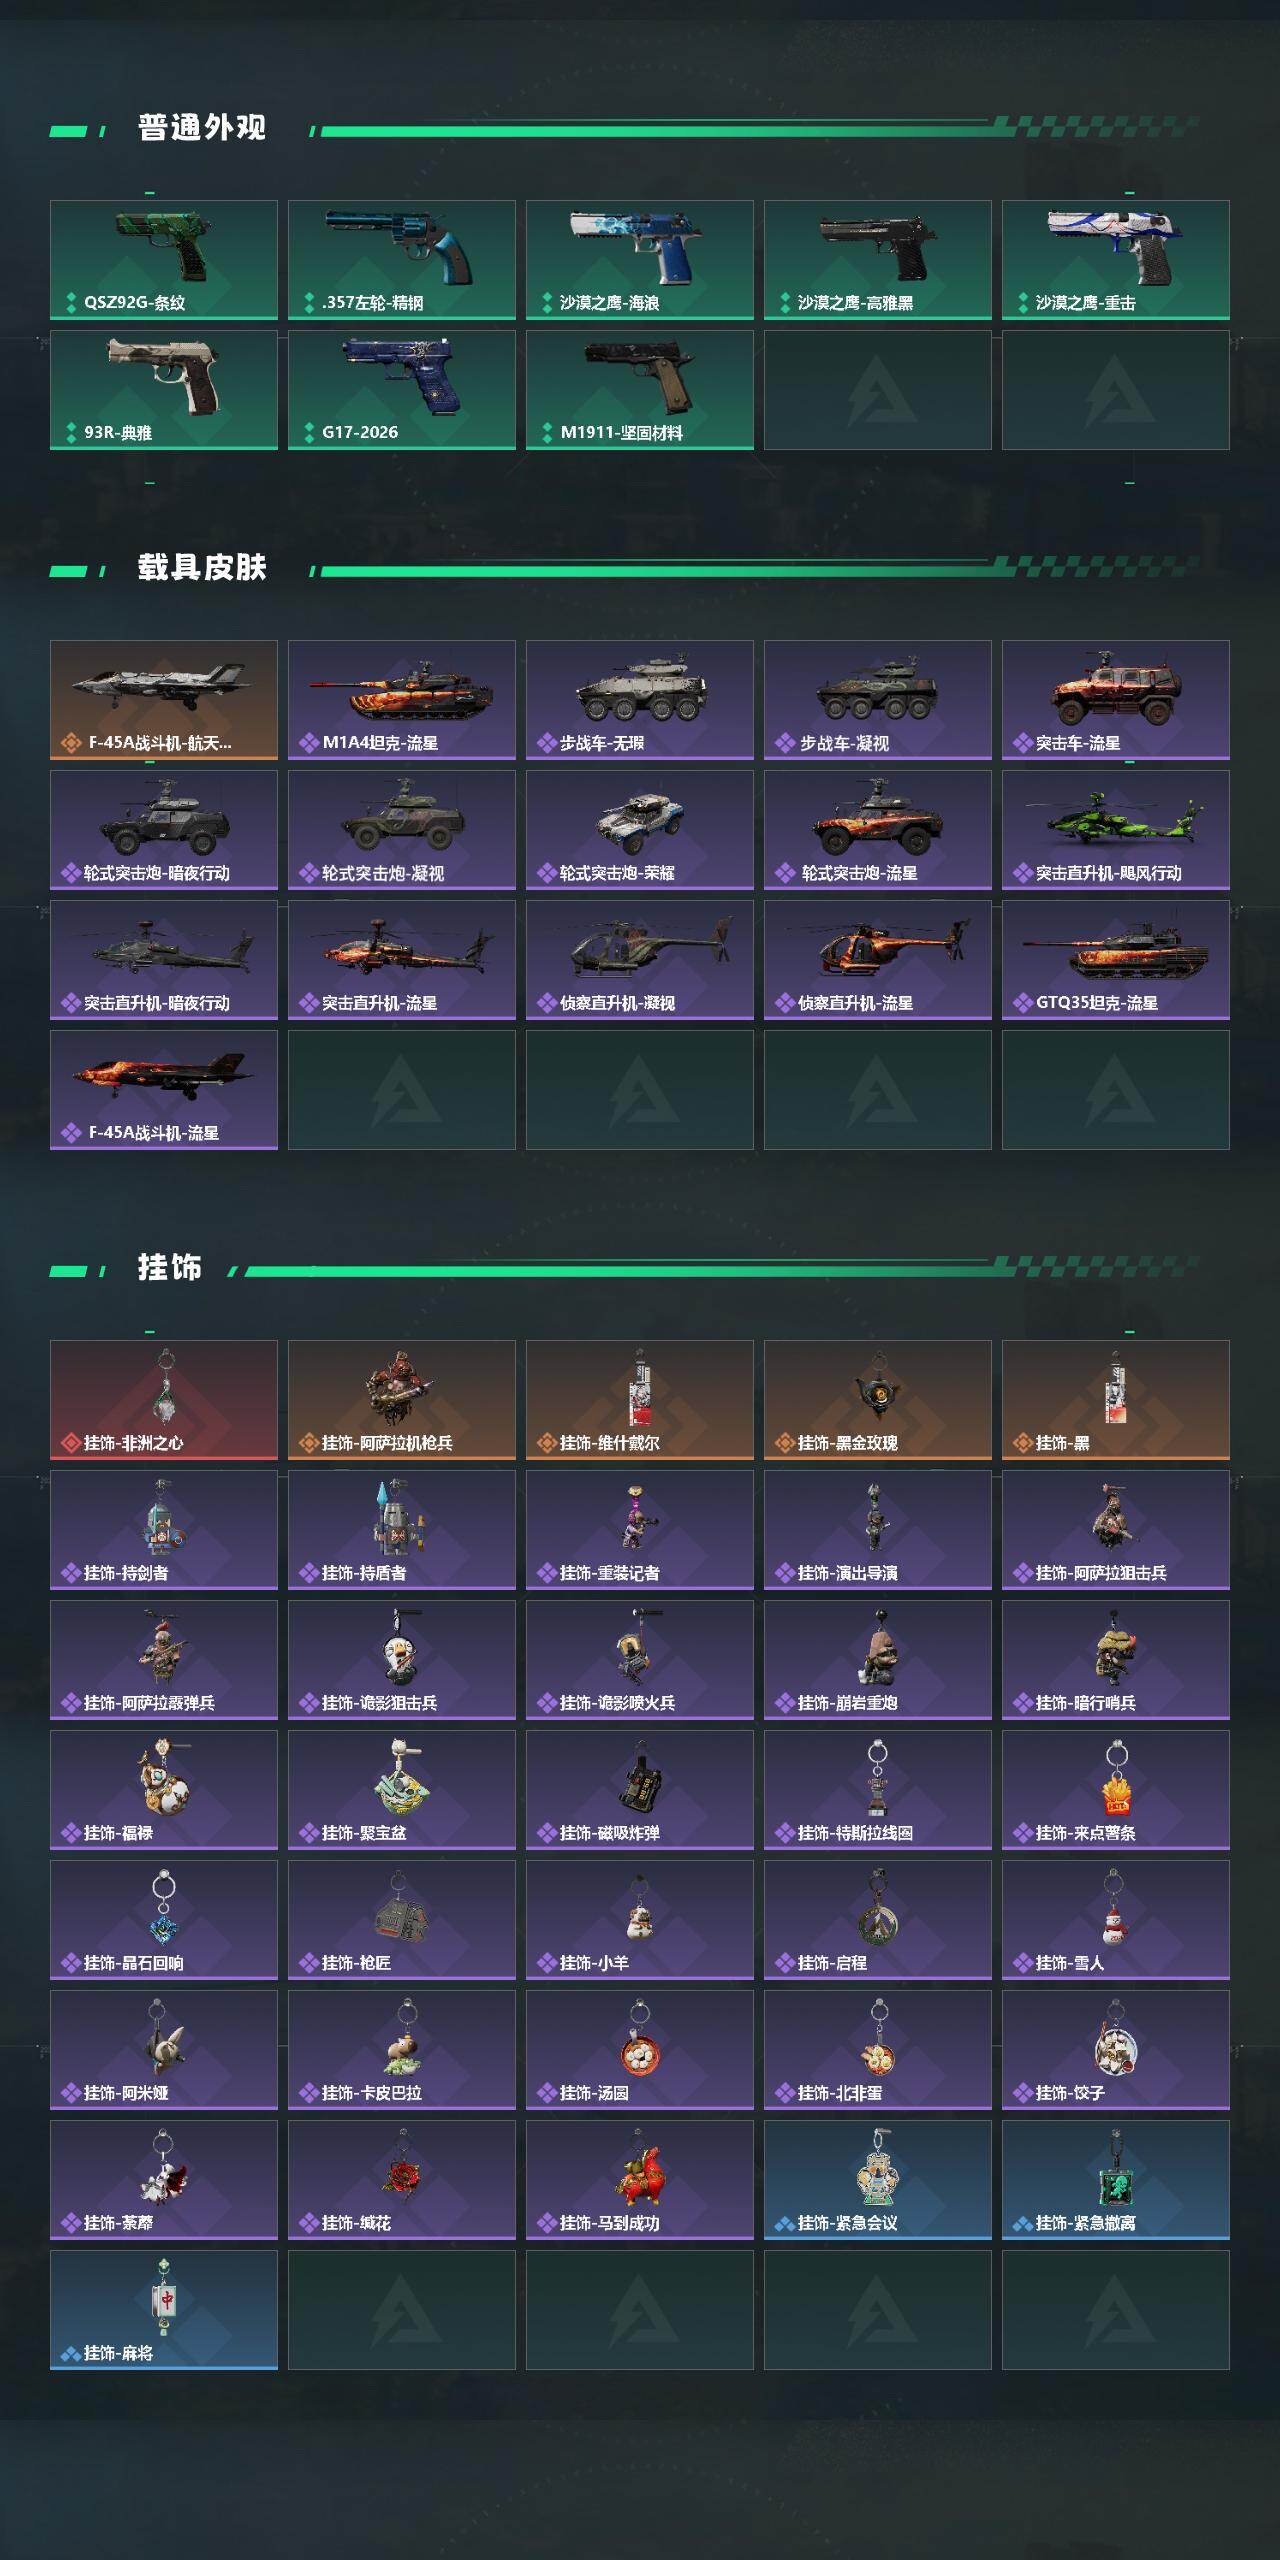Click the 挂饰-紧急撤离 blue charm
This screenshot has width=1280, height=2560.
[1116, 2180]
